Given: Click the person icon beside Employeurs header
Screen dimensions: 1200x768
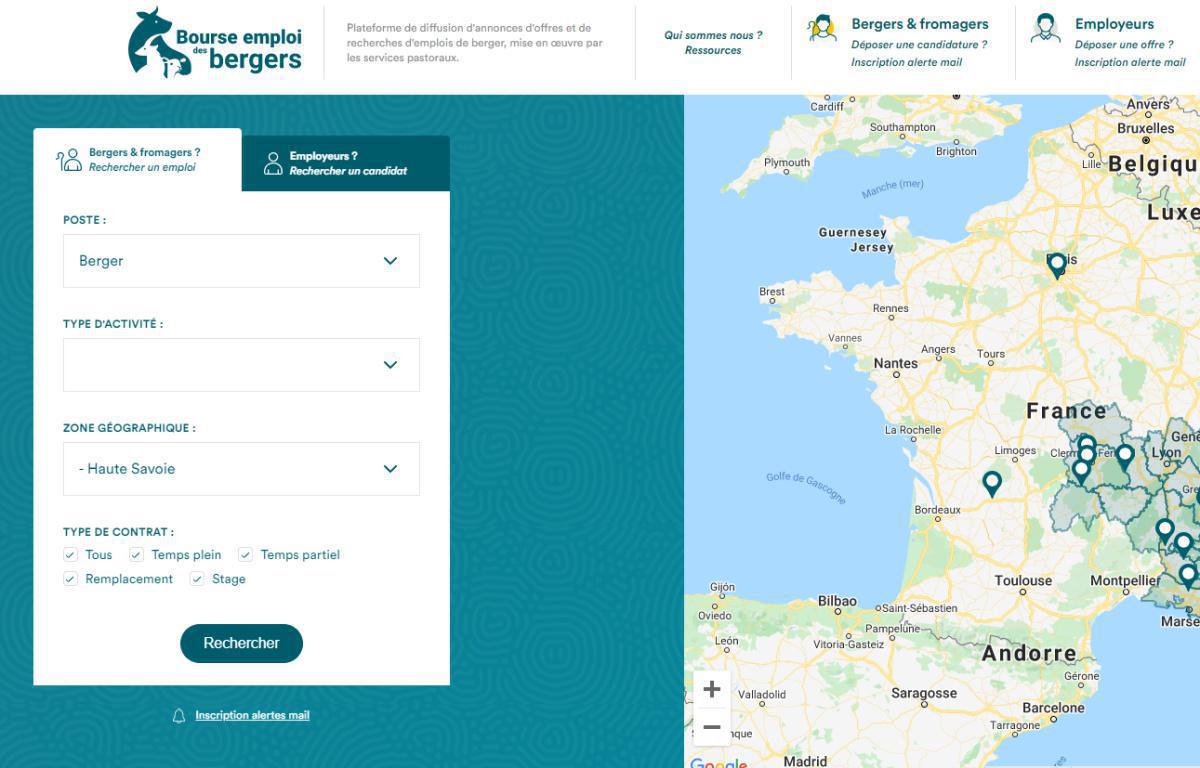Looking at the screenshot, I should point(1046,27).
